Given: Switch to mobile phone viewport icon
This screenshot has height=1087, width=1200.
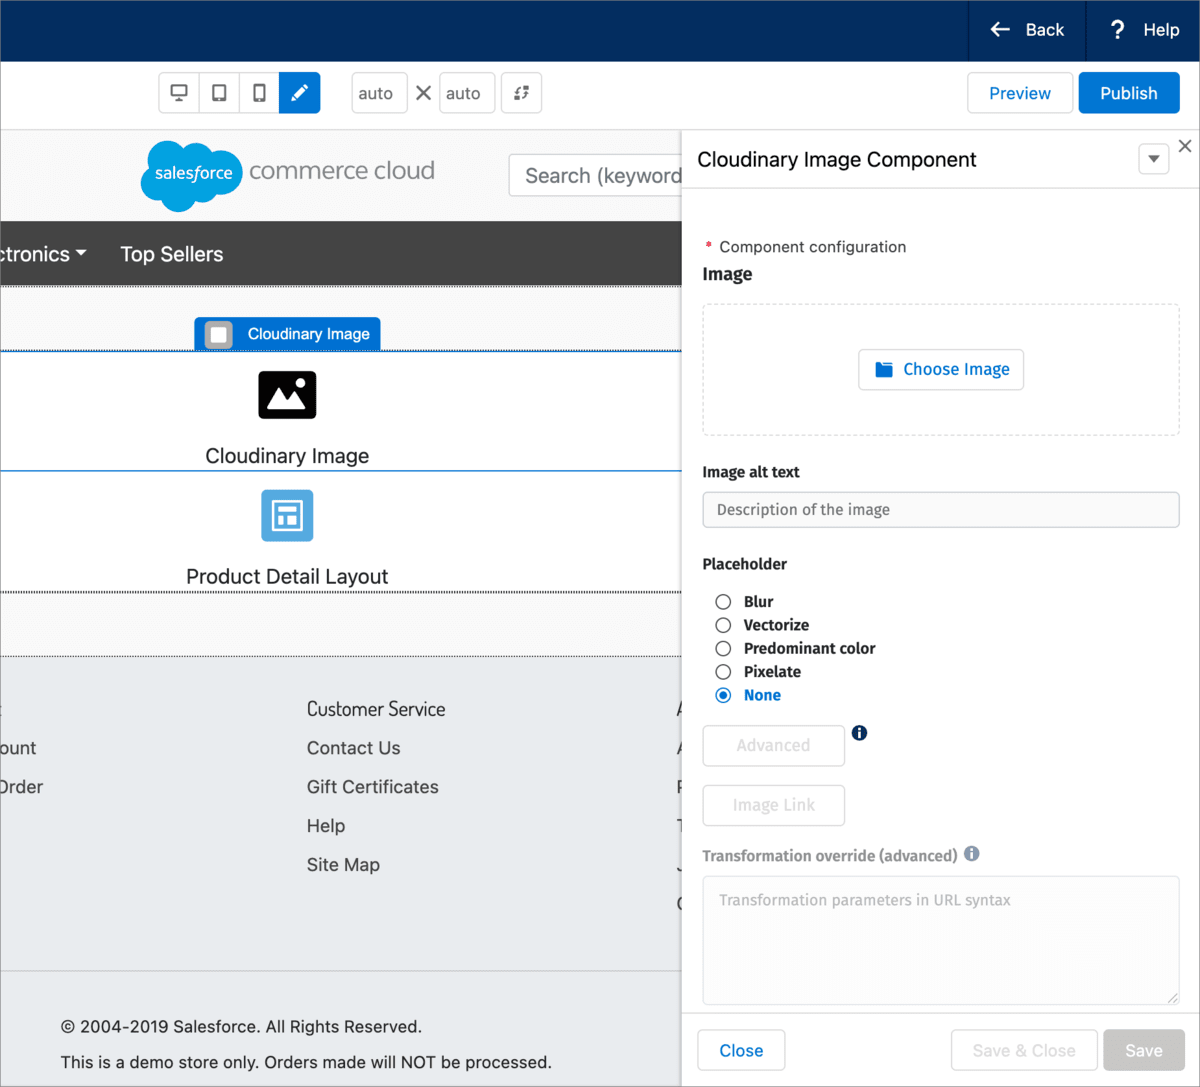Looking at the screenshot, I should pos(259,93).
